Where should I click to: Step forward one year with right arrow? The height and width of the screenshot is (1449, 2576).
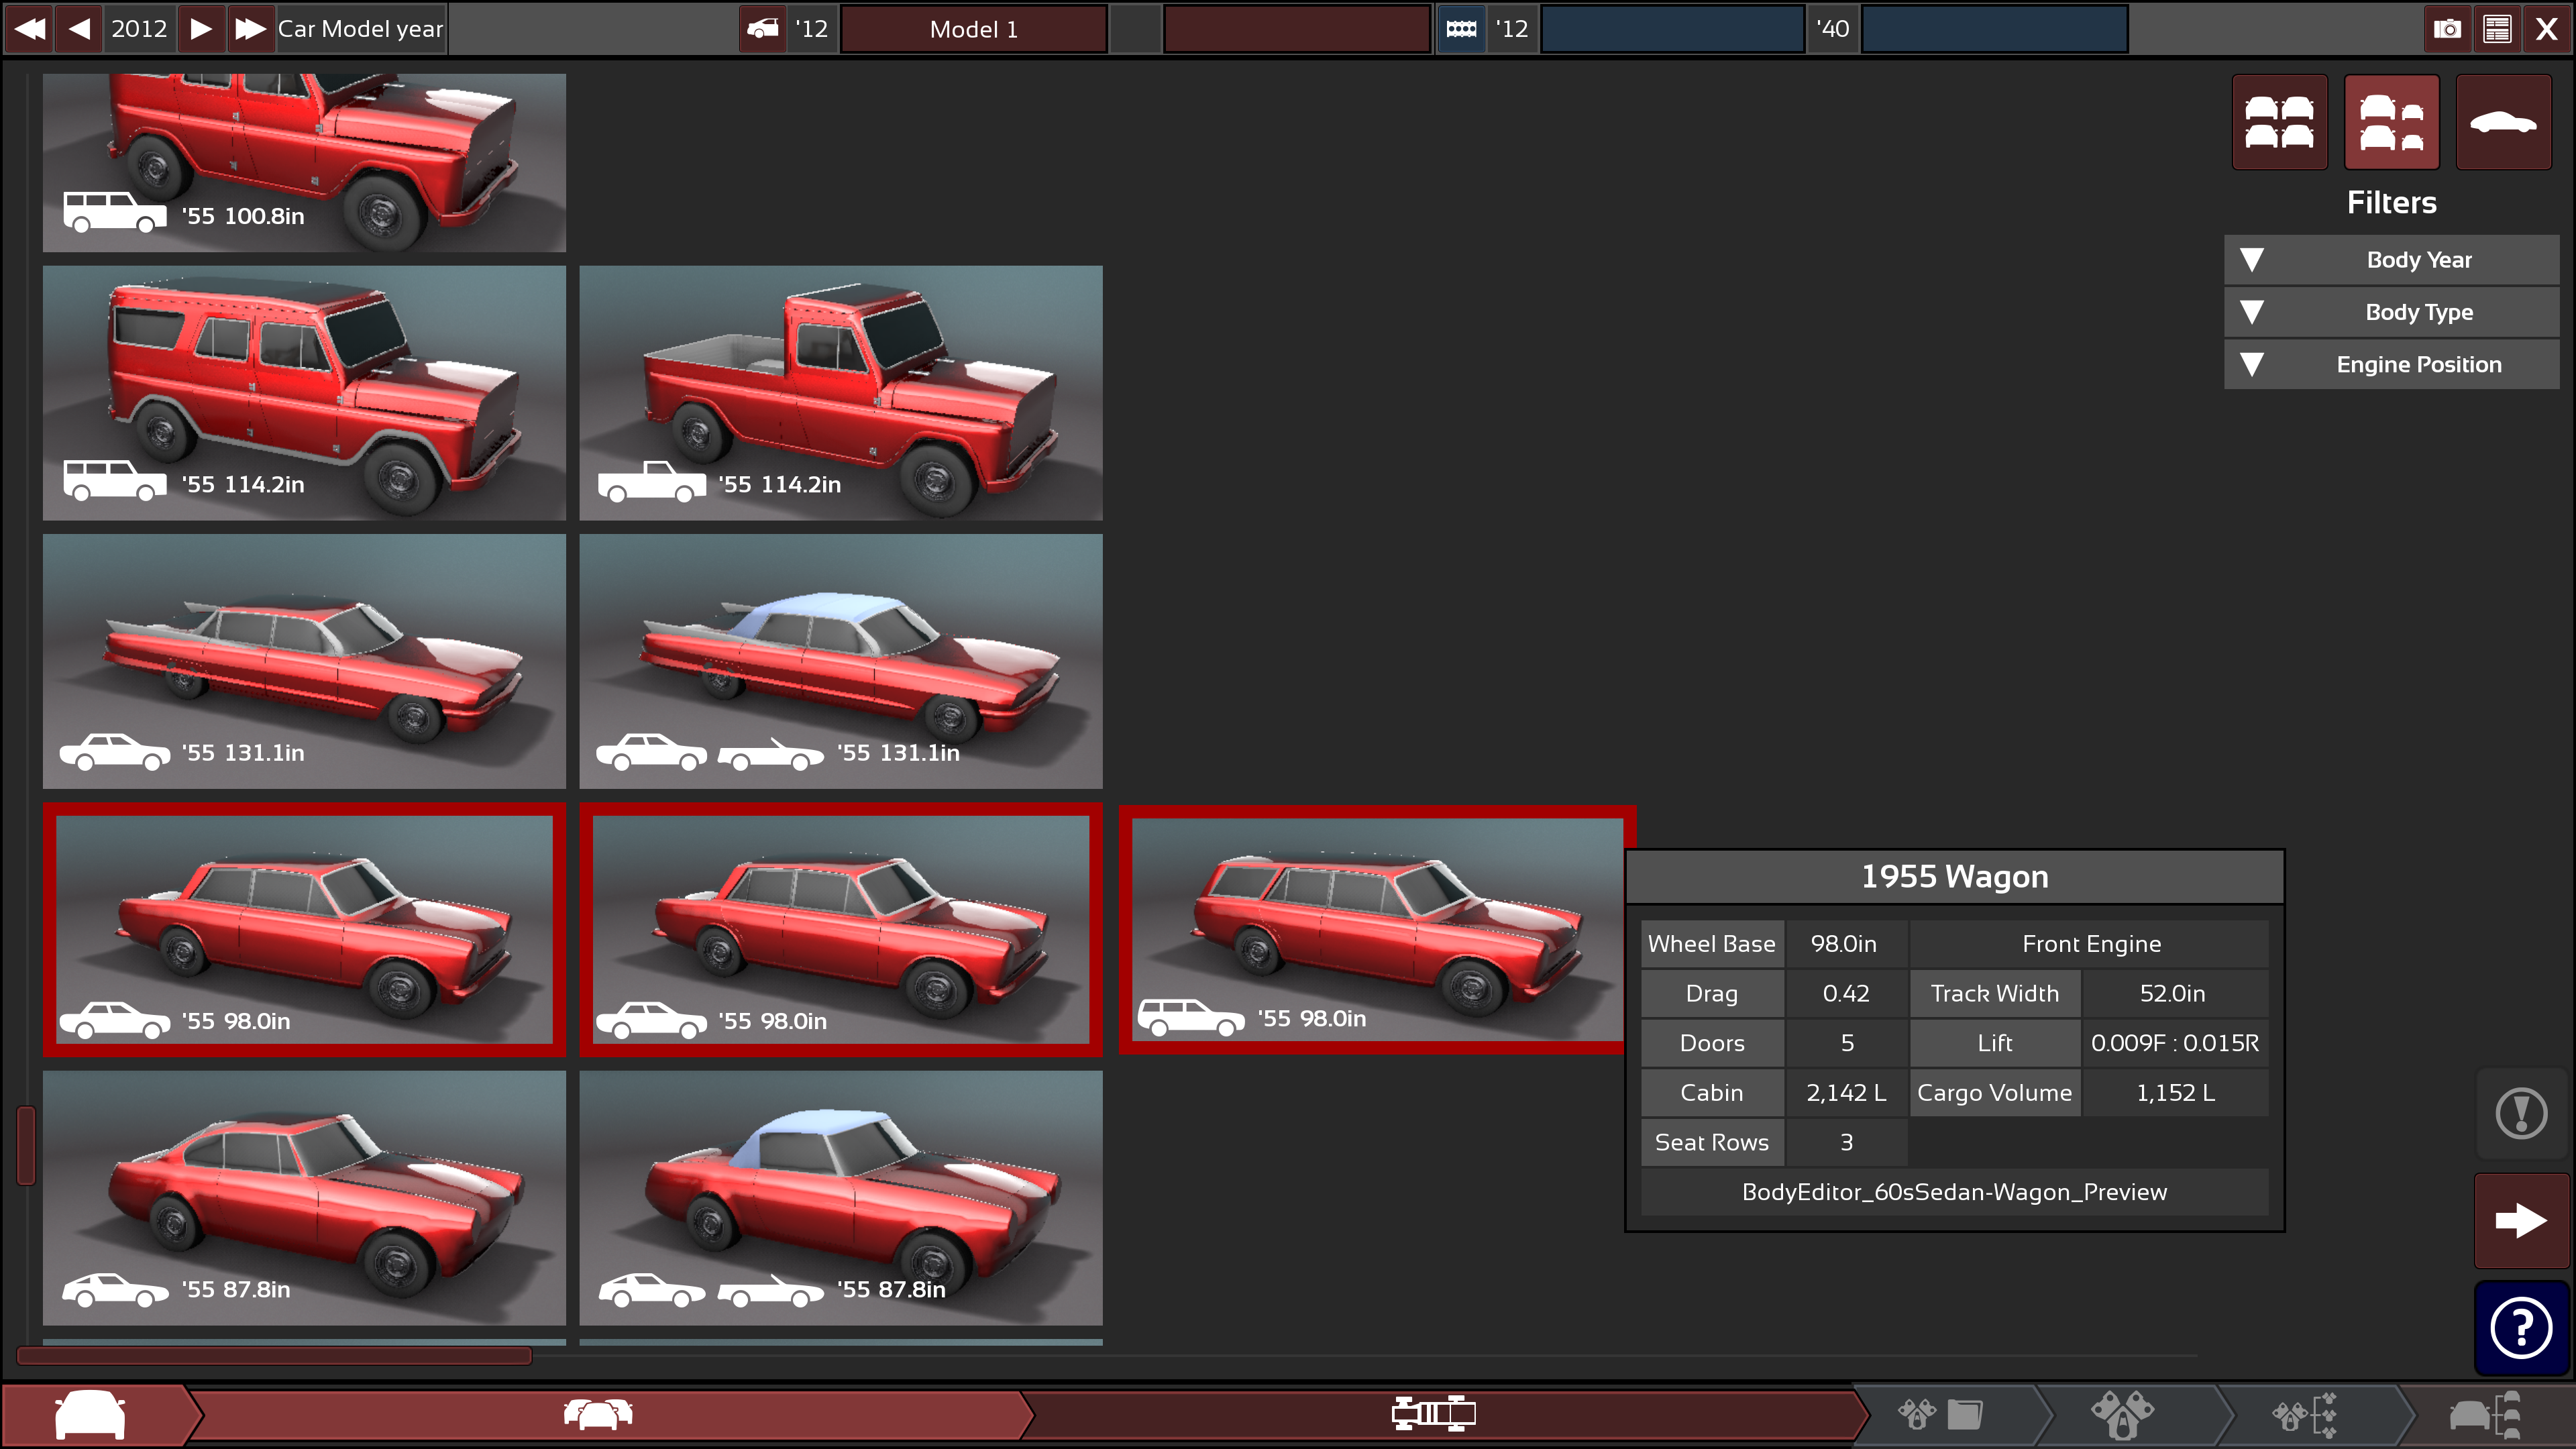coord(201,28)
